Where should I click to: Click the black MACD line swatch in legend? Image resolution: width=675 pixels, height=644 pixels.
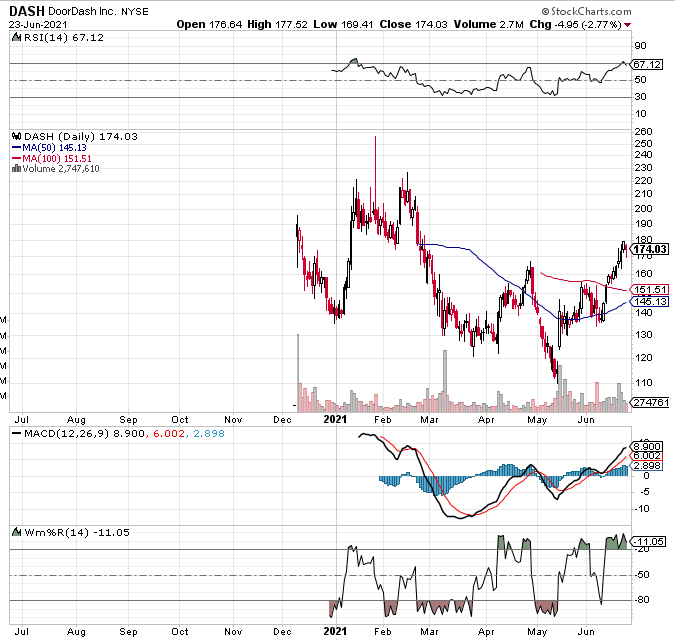click(16, 433)
